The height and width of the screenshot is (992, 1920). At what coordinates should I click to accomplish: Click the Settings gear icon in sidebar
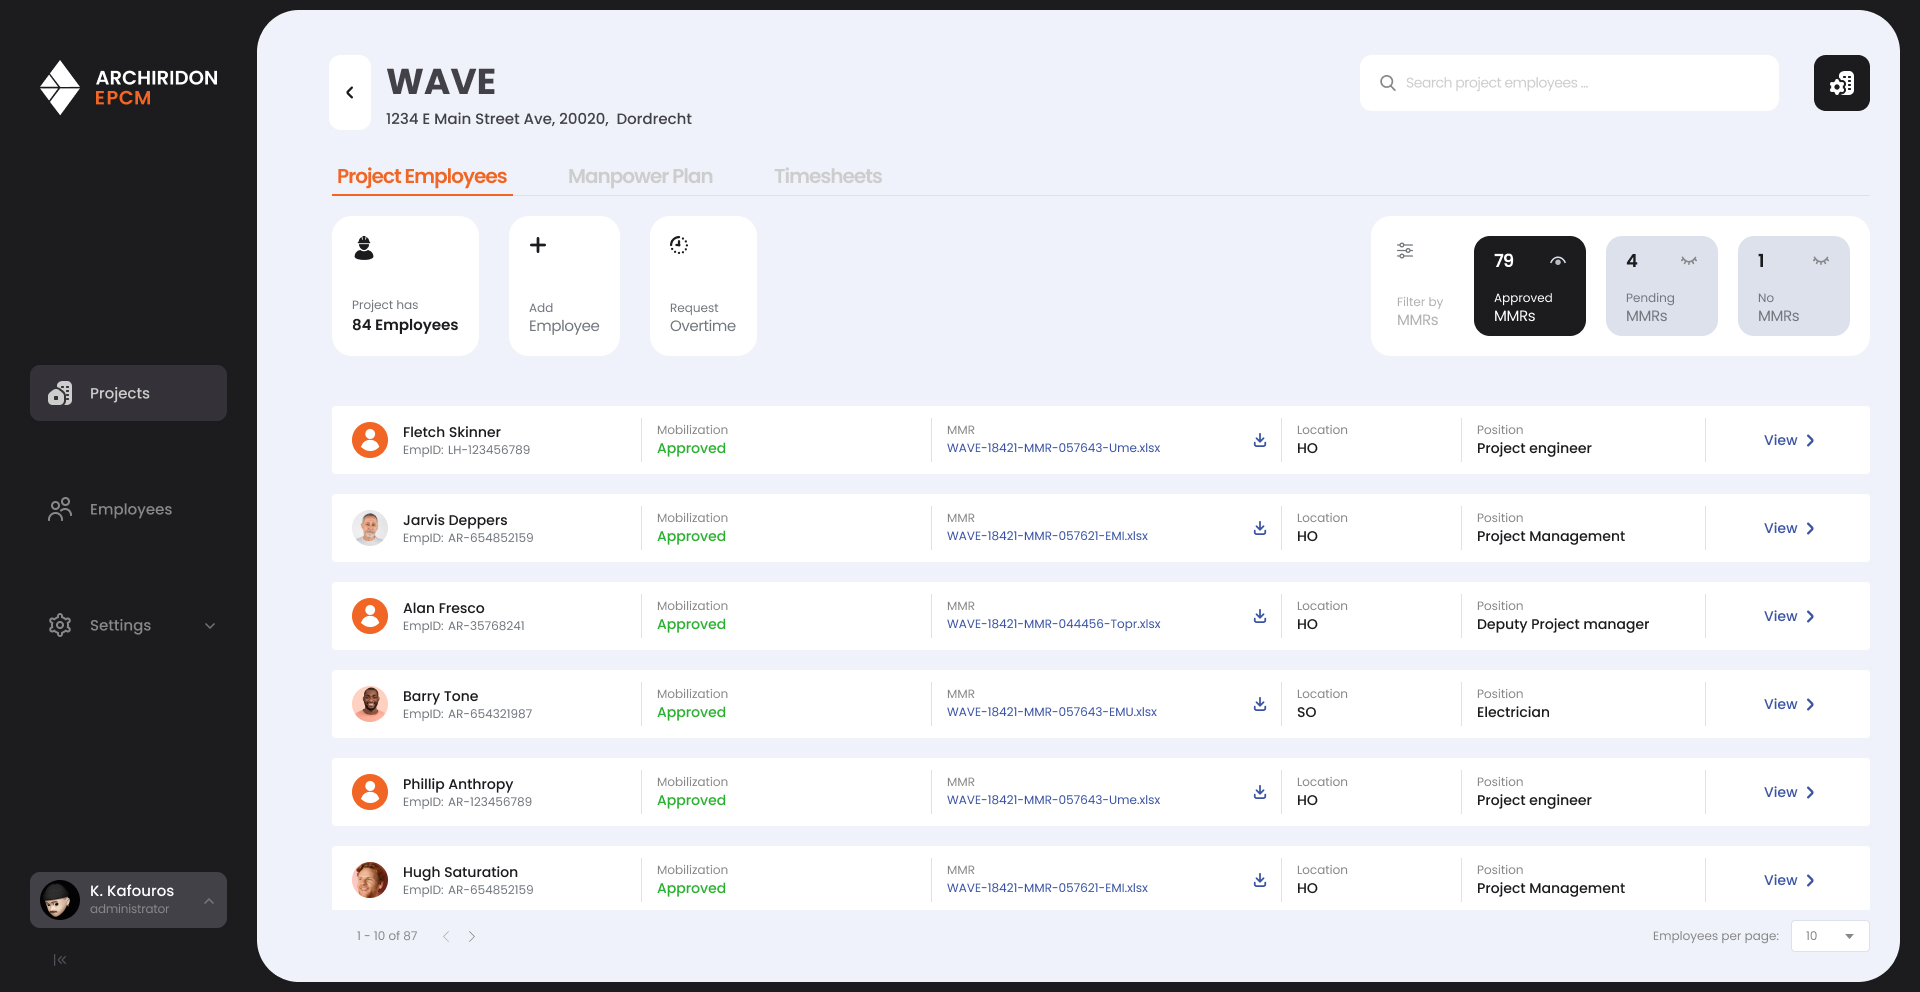(x=60, y=625)
